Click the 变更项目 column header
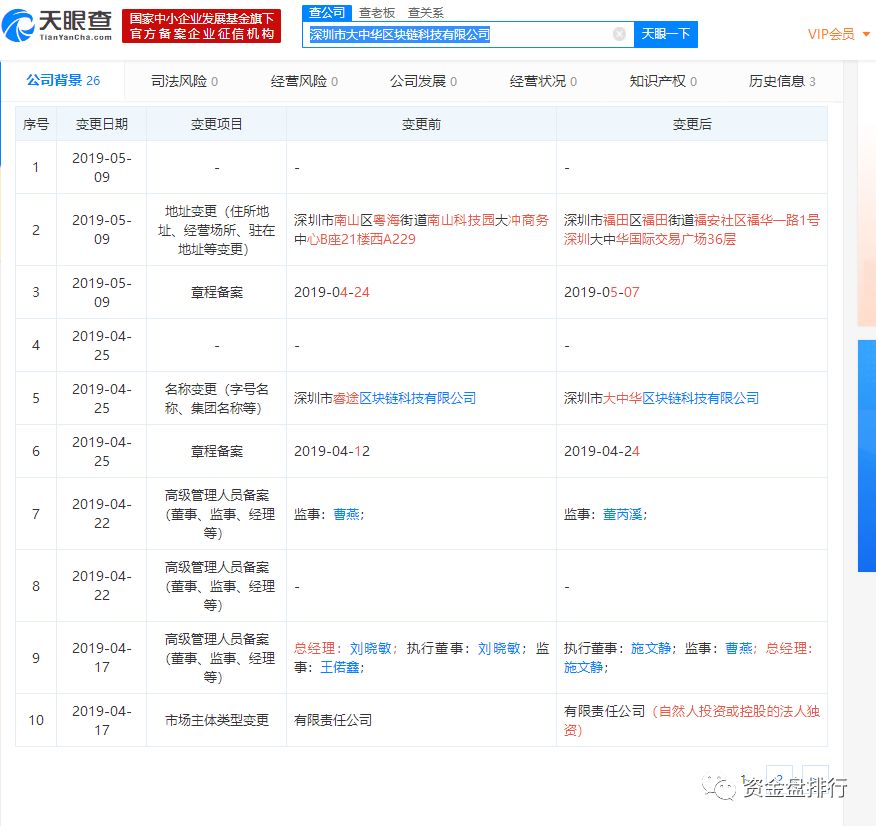 [217, 124]
